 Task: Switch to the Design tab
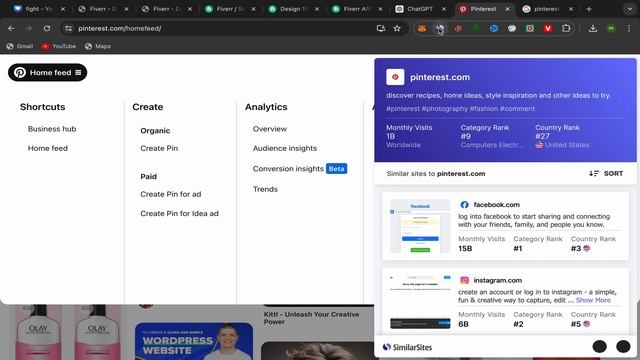(x=288, y=9)
